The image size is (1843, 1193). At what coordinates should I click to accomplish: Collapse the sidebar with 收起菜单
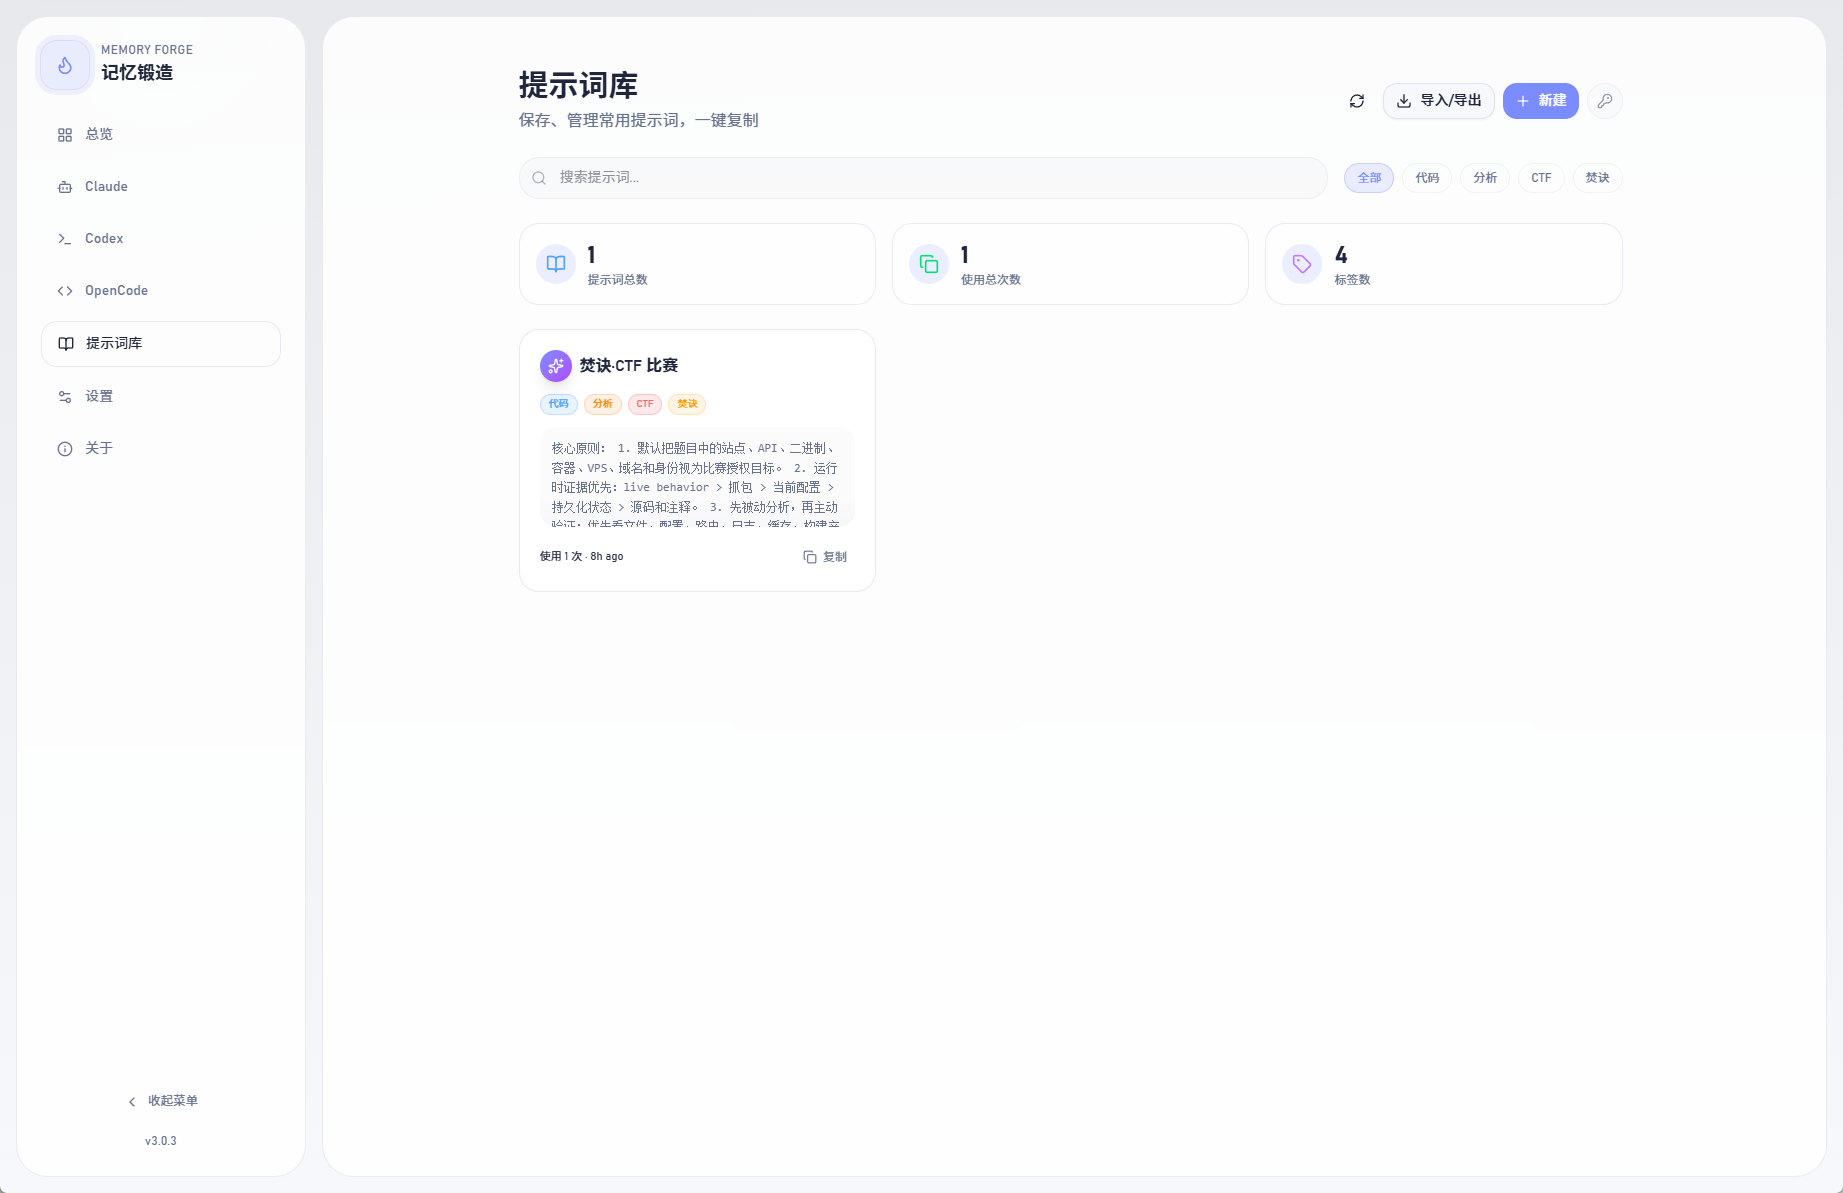coord(162,1101)
